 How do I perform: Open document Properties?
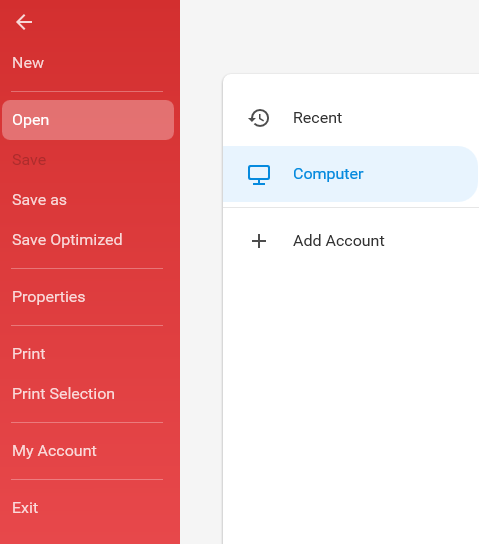[x=49, y=297]
